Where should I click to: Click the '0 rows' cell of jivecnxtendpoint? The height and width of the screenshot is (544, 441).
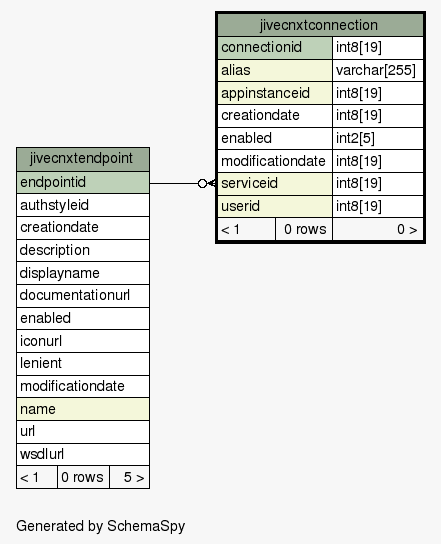point(83,477)
